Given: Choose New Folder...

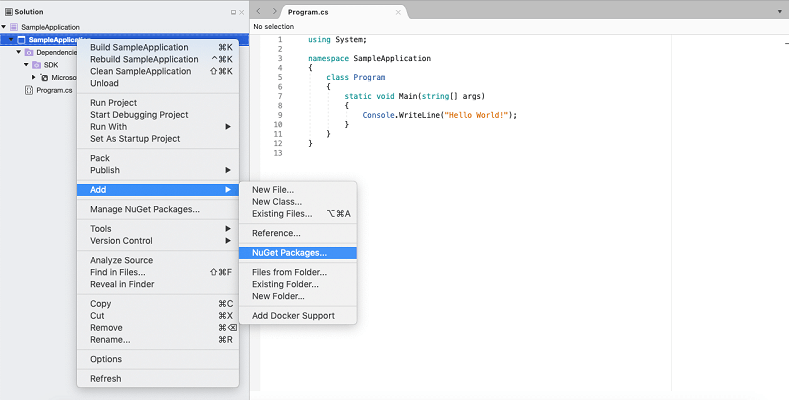Looking at the screenshot, I should click(x=298, y=296).
